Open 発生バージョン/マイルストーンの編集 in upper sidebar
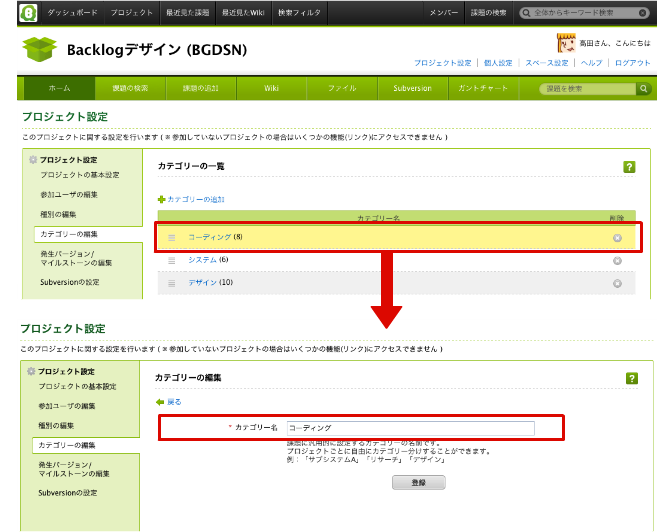The width and height of the screenshot is (657, 532). 76,258
